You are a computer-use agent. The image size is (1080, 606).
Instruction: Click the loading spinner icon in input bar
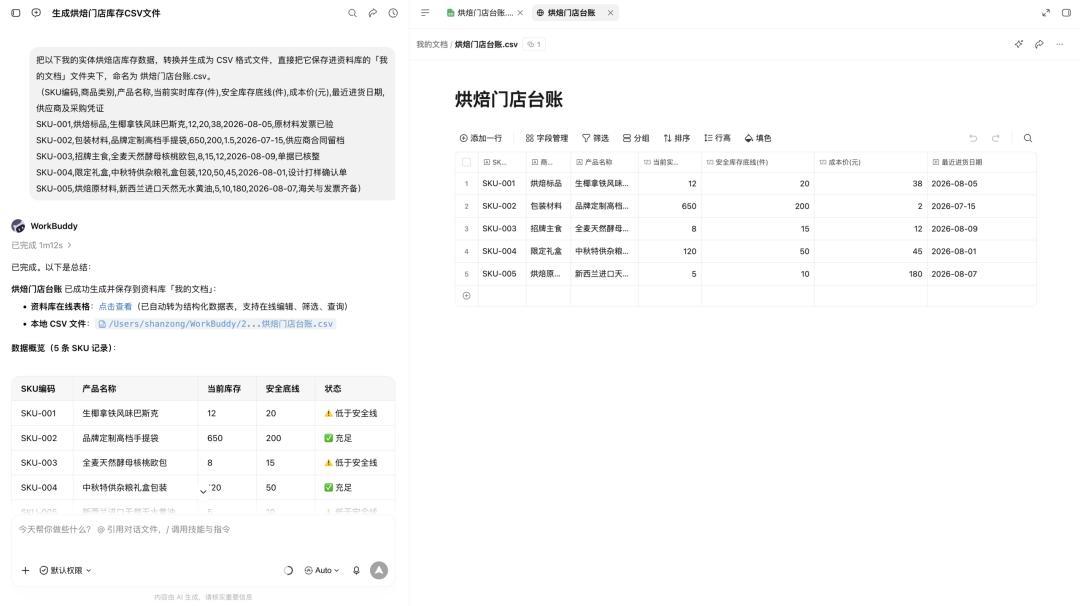(289, 570)
